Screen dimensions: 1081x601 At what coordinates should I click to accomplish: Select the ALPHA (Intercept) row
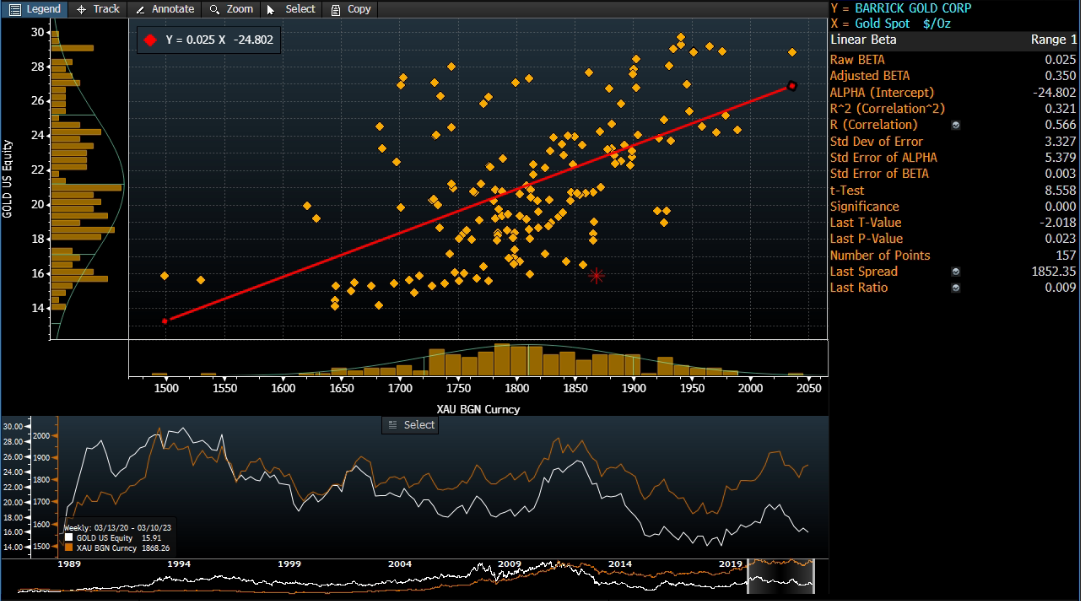click(953, 92)
